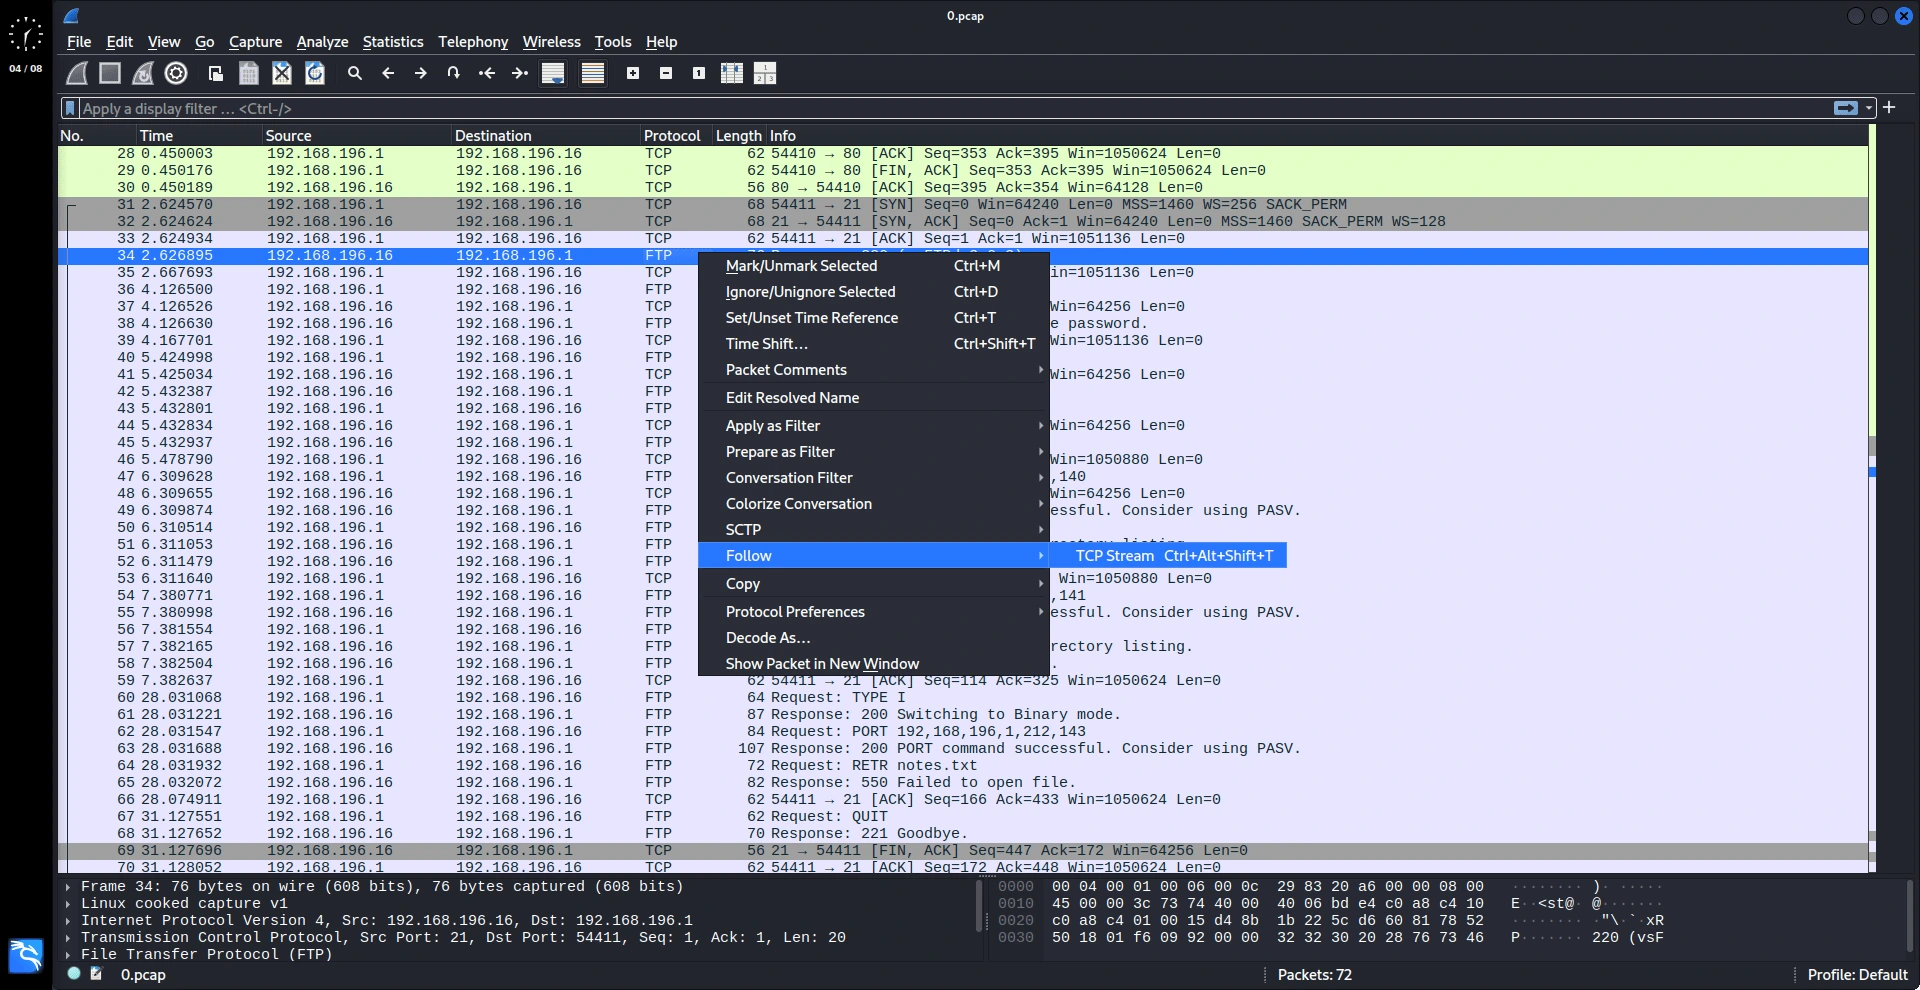Screen dimensions: 1920x990
Task: Click the zoom in plus icon
Action: (x=633, y=73)
